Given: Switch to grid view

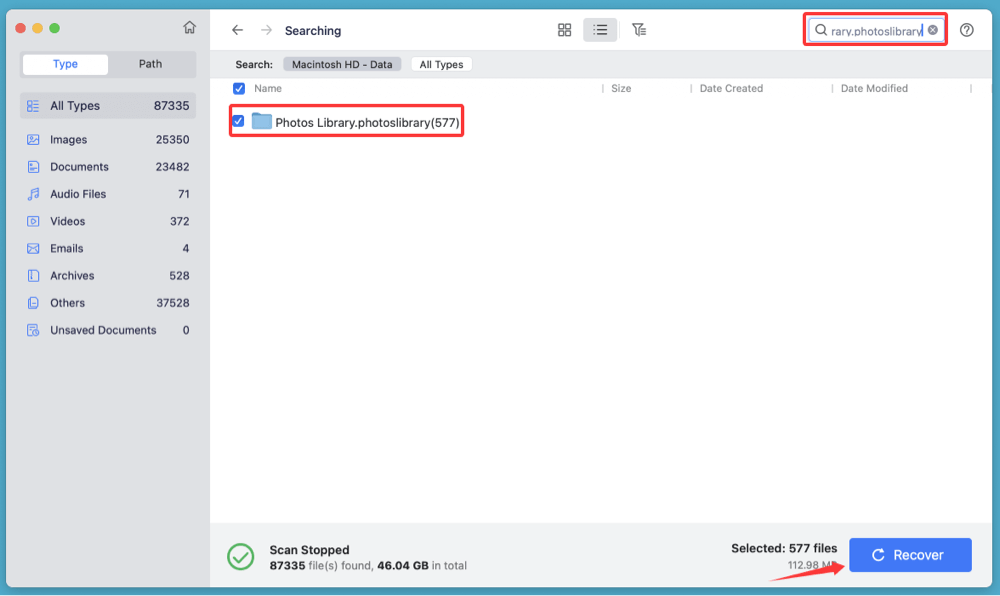Looking at the screenshot, I should coord(564,30).
